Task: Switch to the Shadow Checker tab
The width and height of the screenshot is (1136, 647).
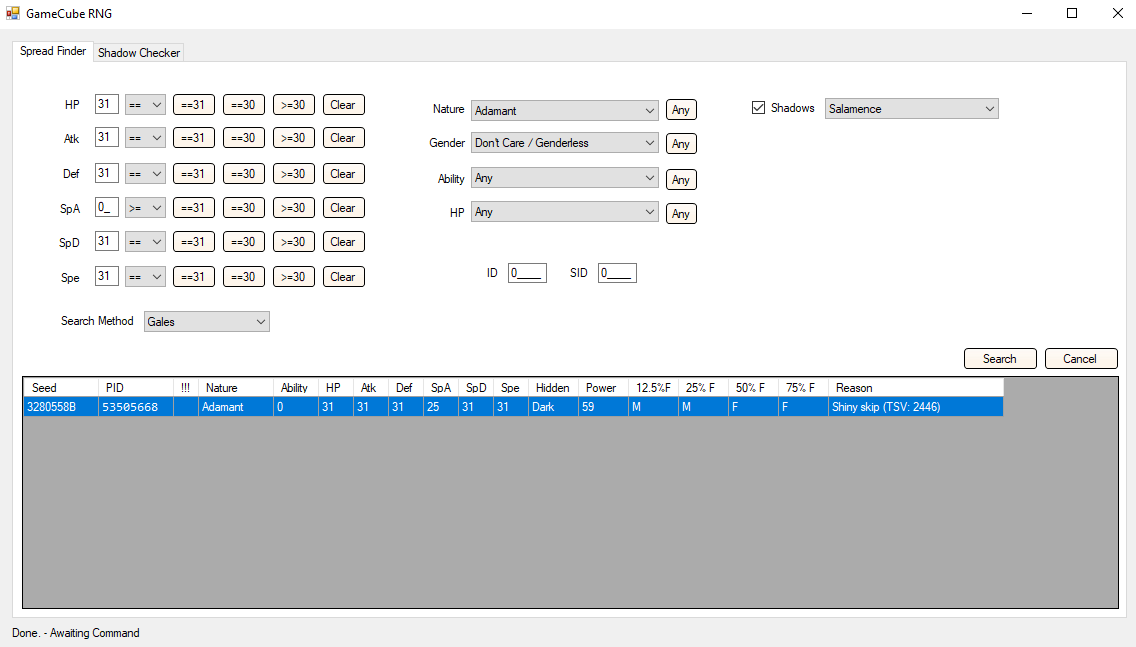Action: 138,52
